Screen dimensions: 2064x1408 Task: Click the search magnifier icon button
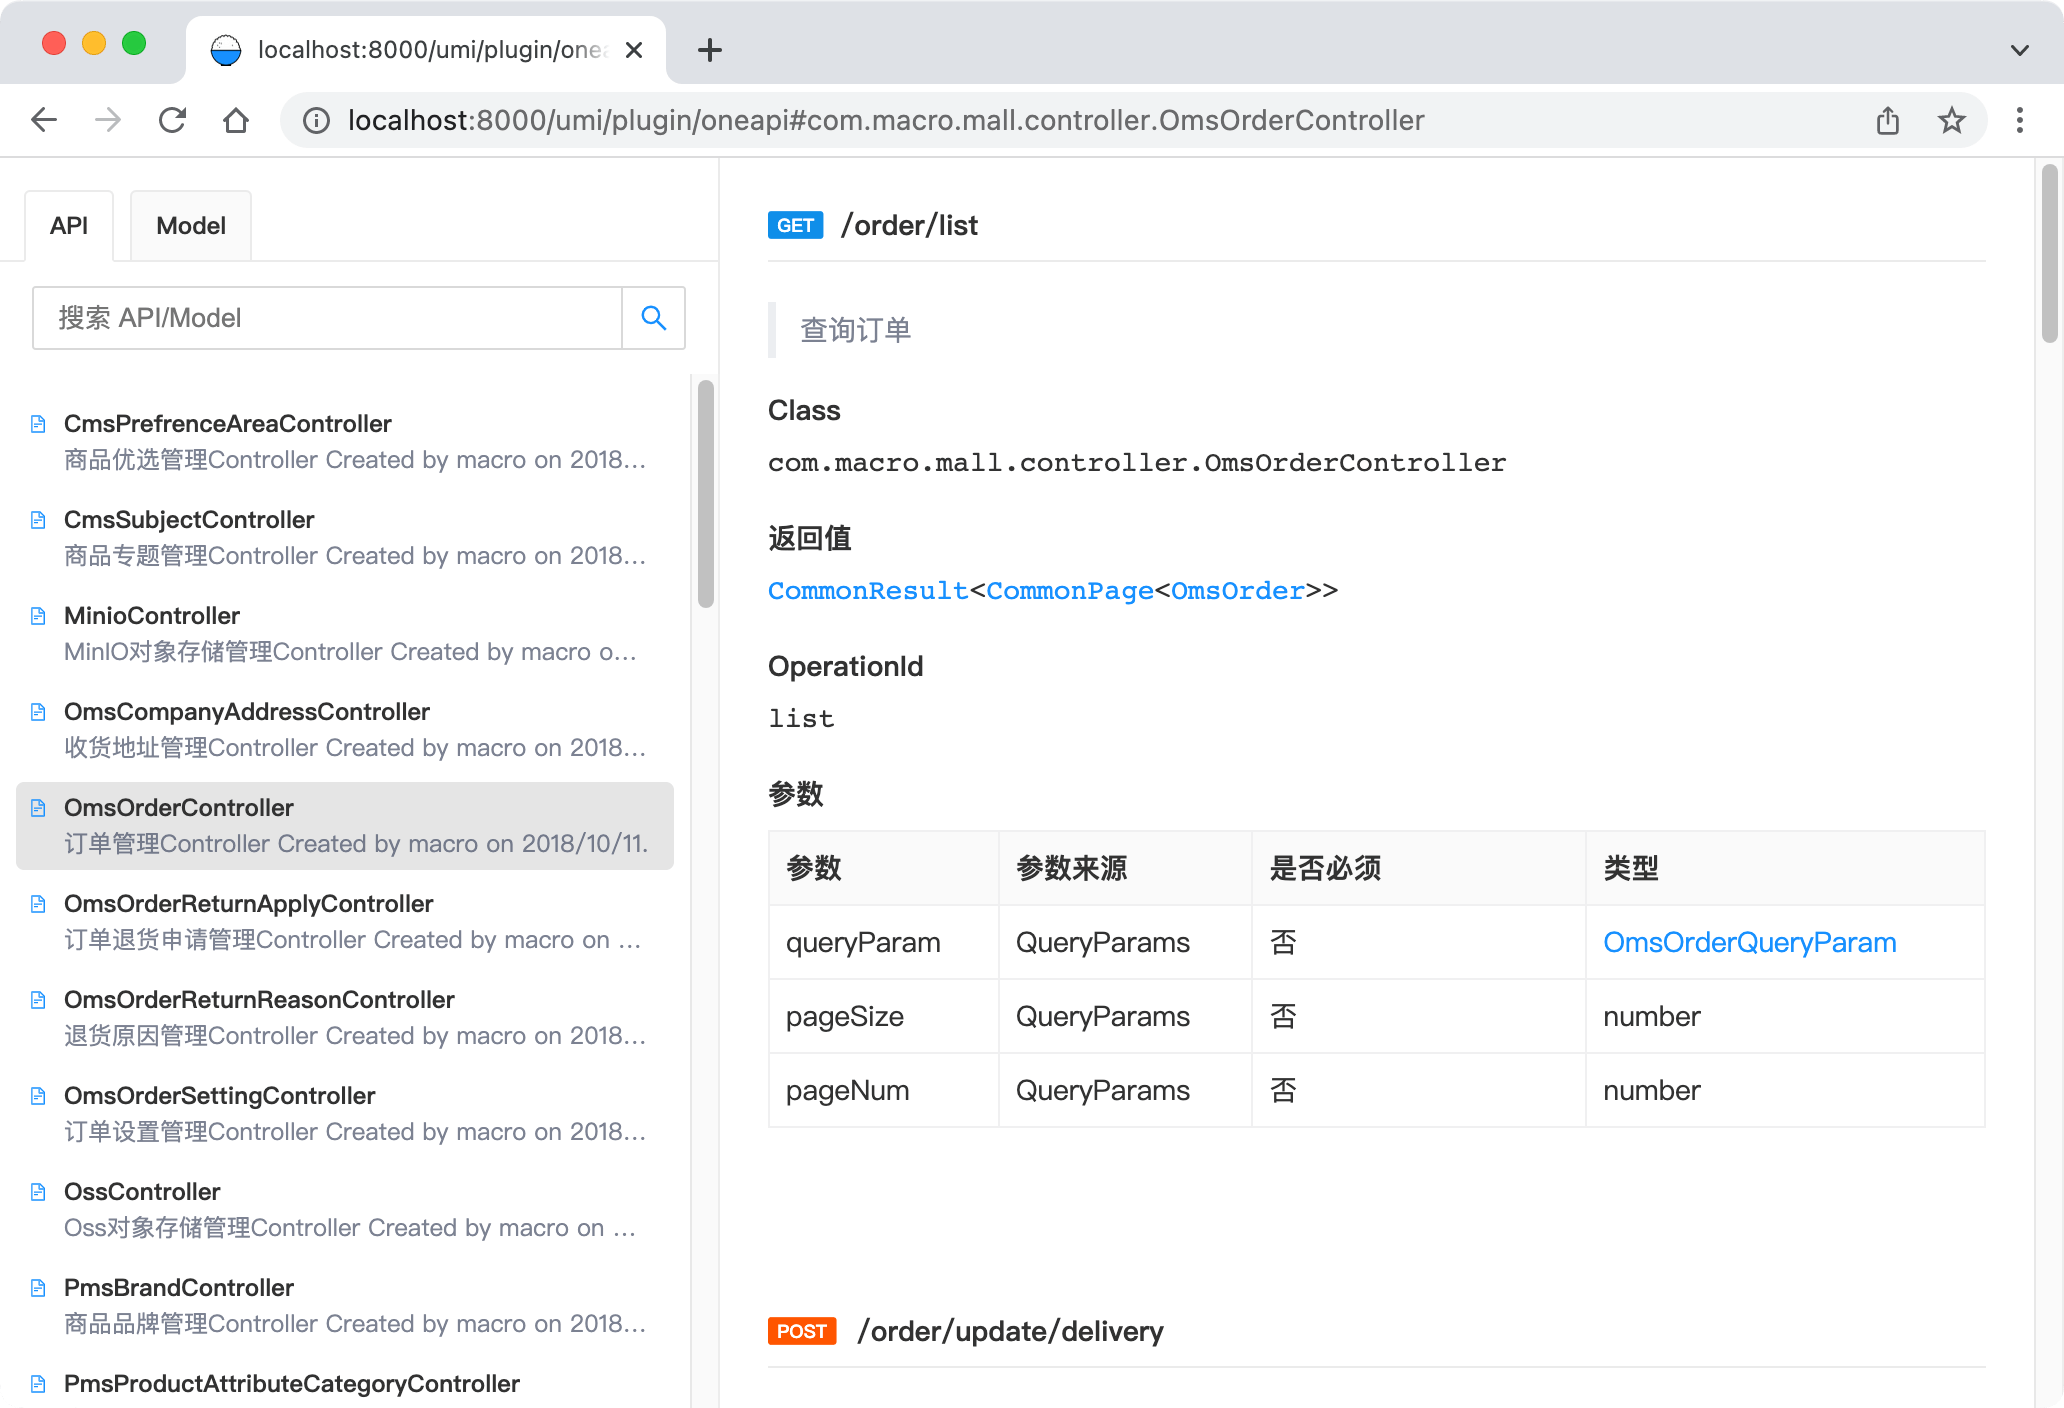(654, 318)
